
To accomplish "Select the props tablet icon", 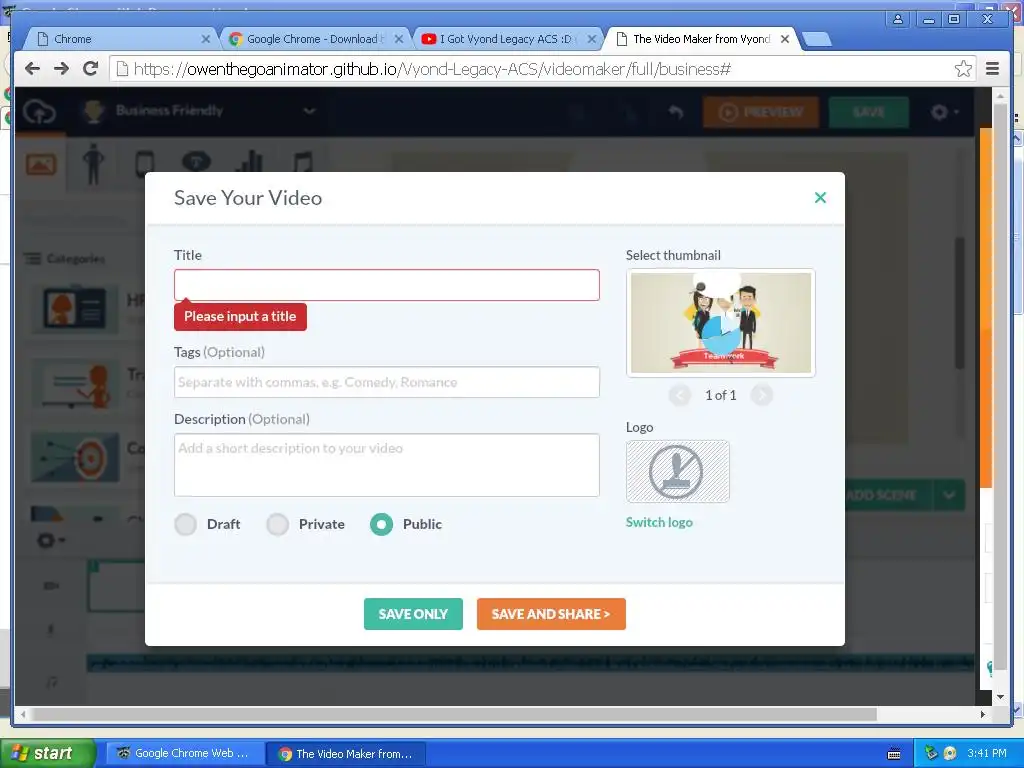I will coord(145,163).
